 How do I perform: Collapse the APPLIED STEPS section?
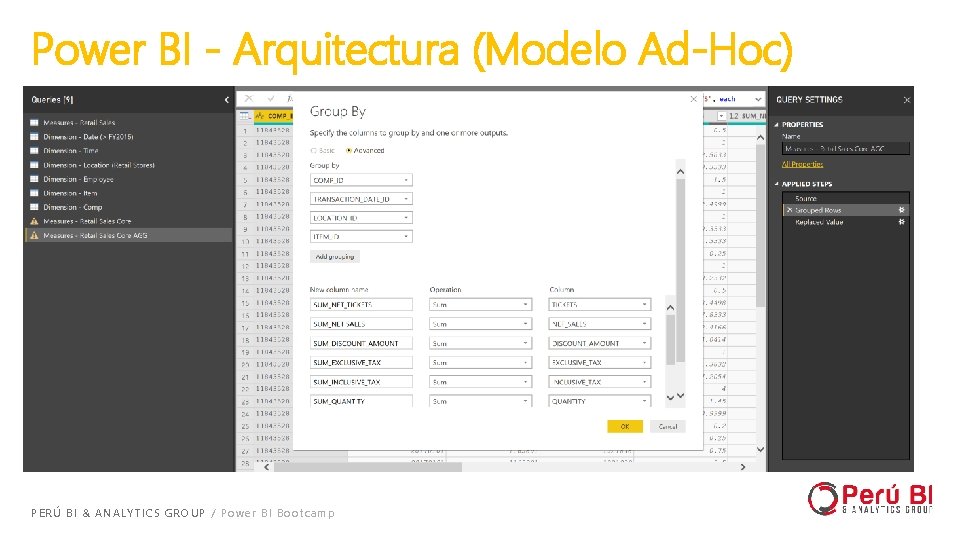tap(776, 184)
